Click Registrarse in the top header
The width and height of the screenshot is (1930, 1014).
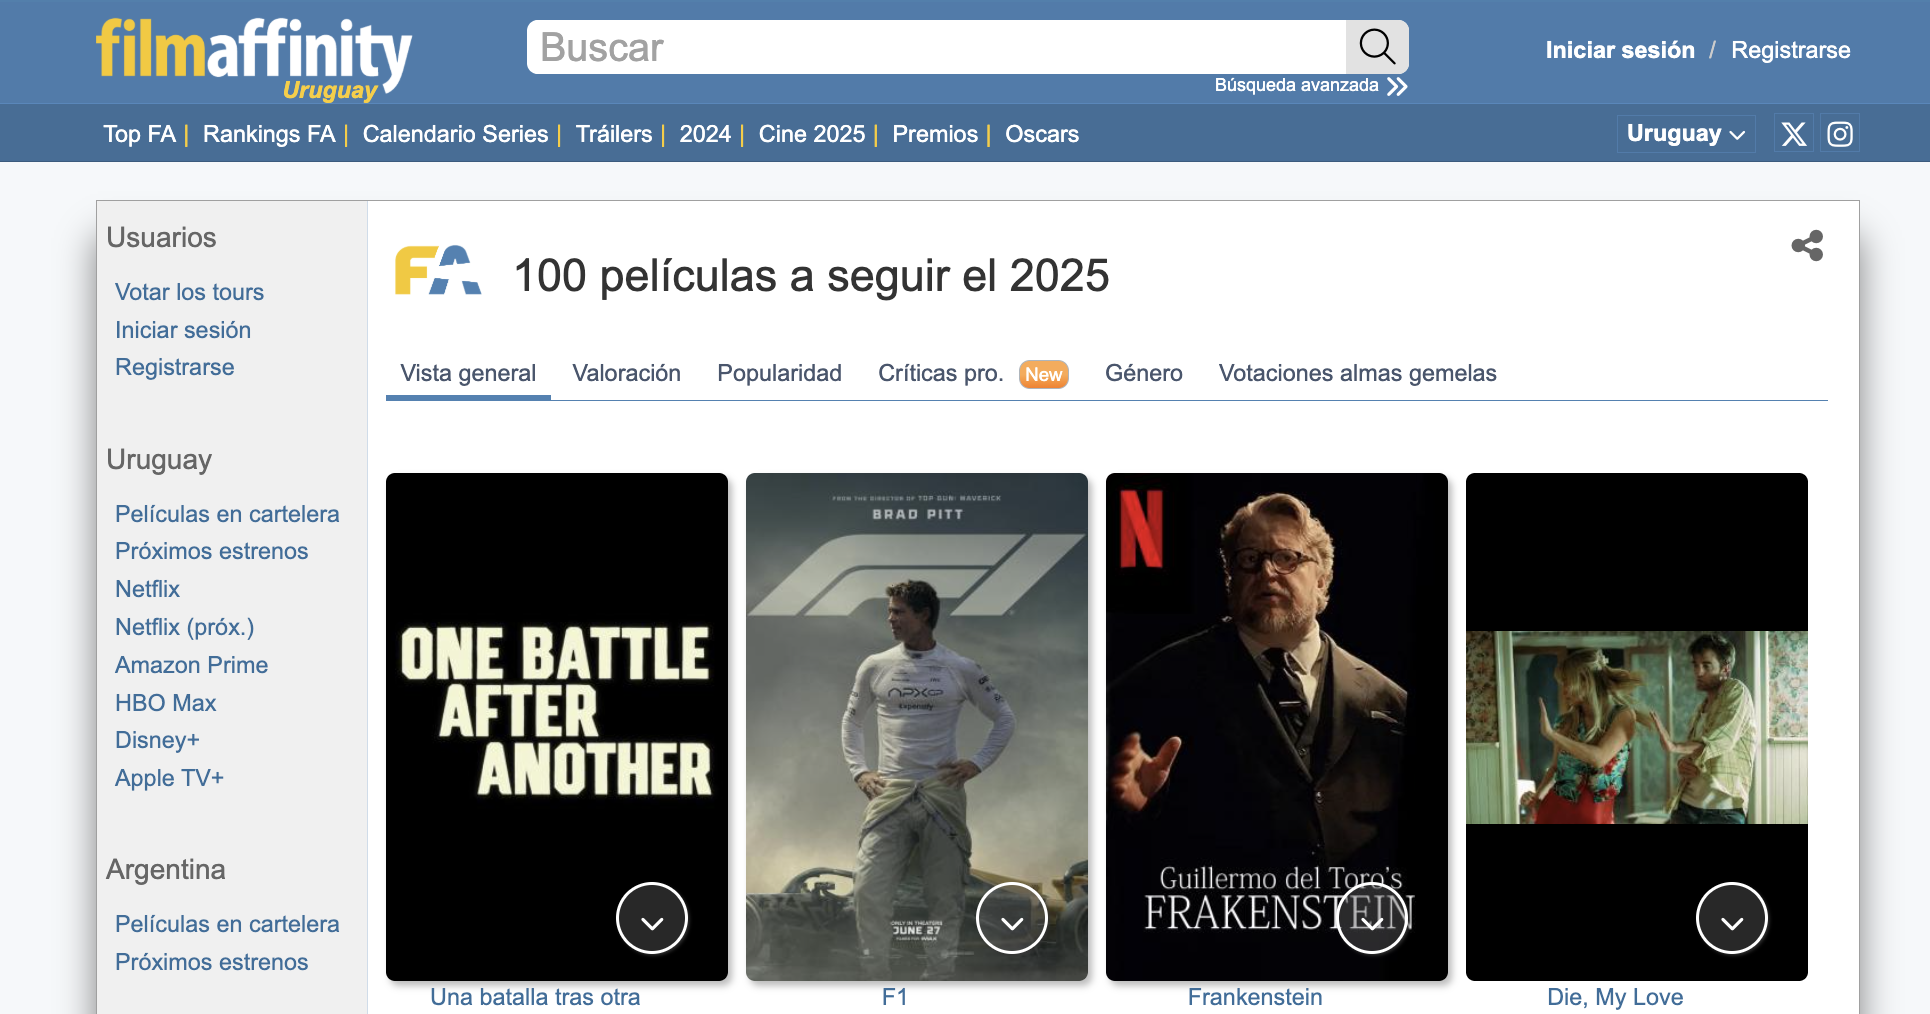(1790, 50)
